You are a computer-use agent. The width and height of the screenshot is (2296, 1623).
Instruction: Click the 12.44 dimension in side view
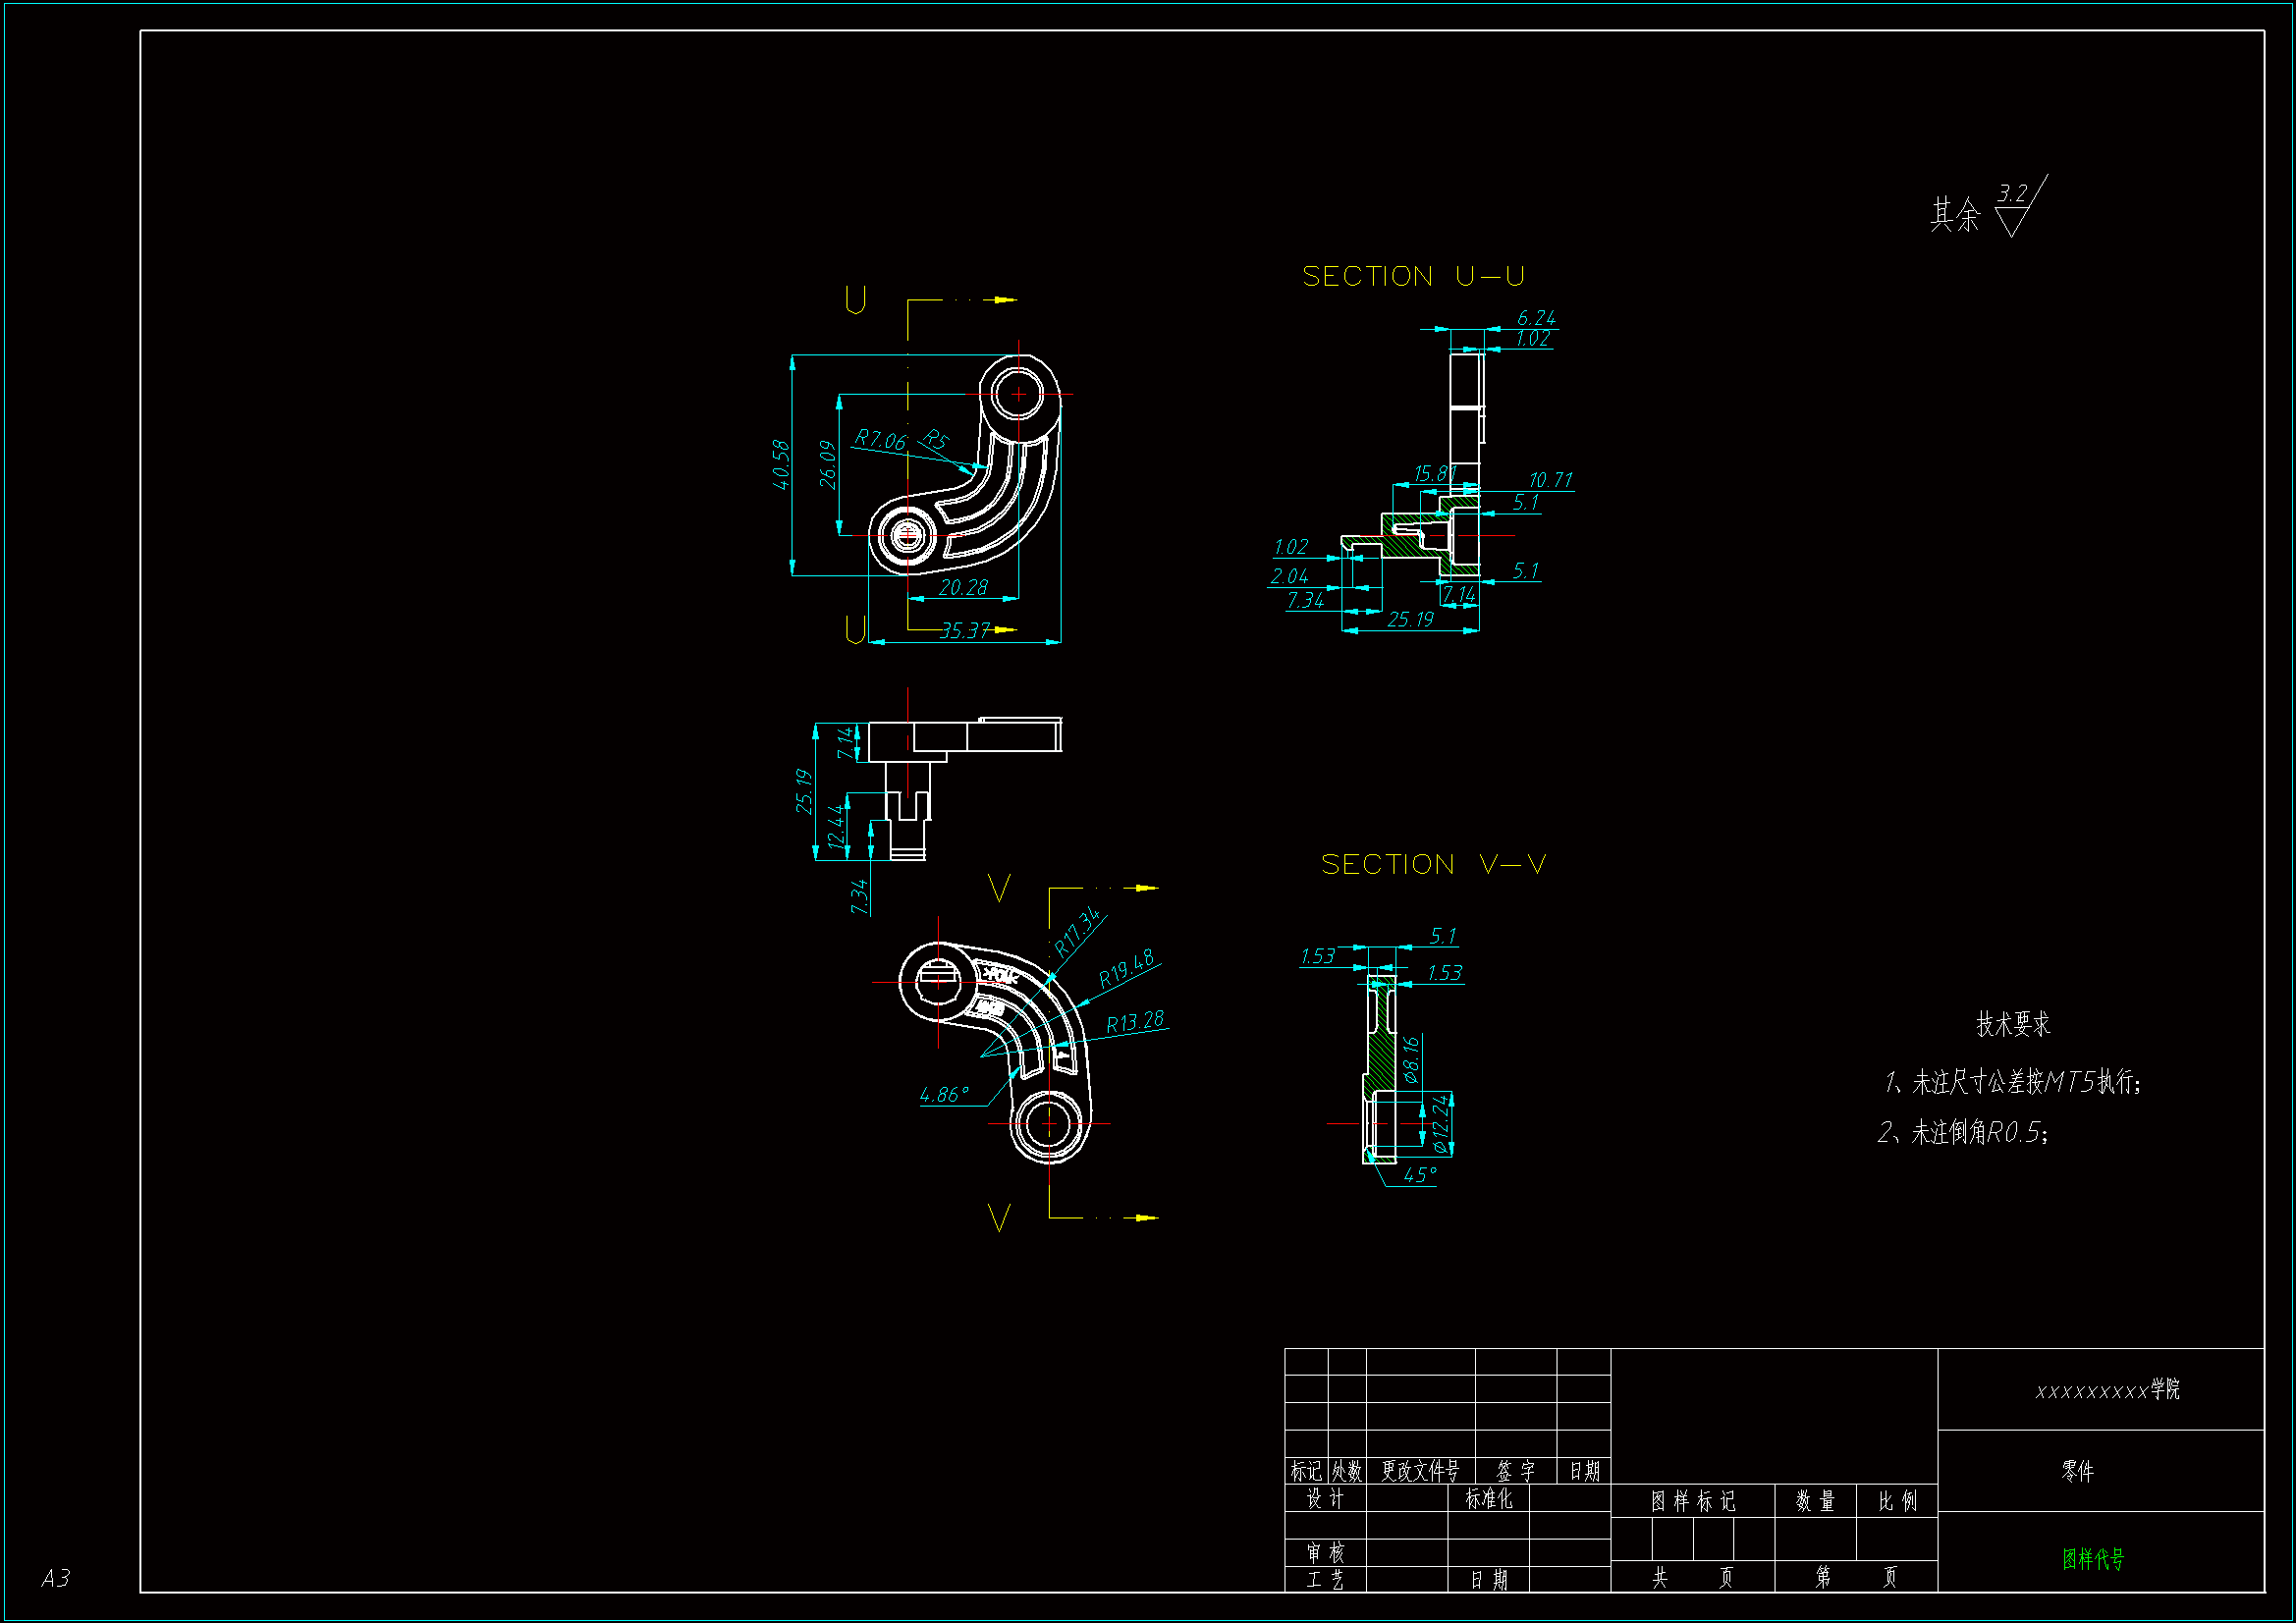coord(836,826)
